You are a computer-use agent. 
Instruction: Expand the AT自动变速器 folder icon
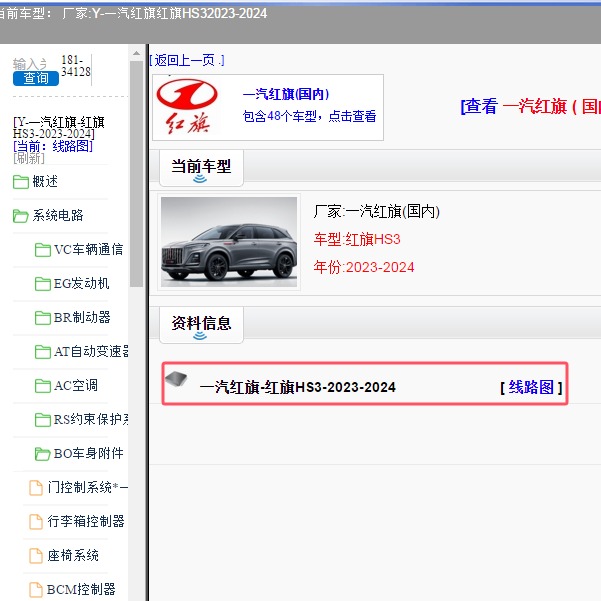click(43, 352)
